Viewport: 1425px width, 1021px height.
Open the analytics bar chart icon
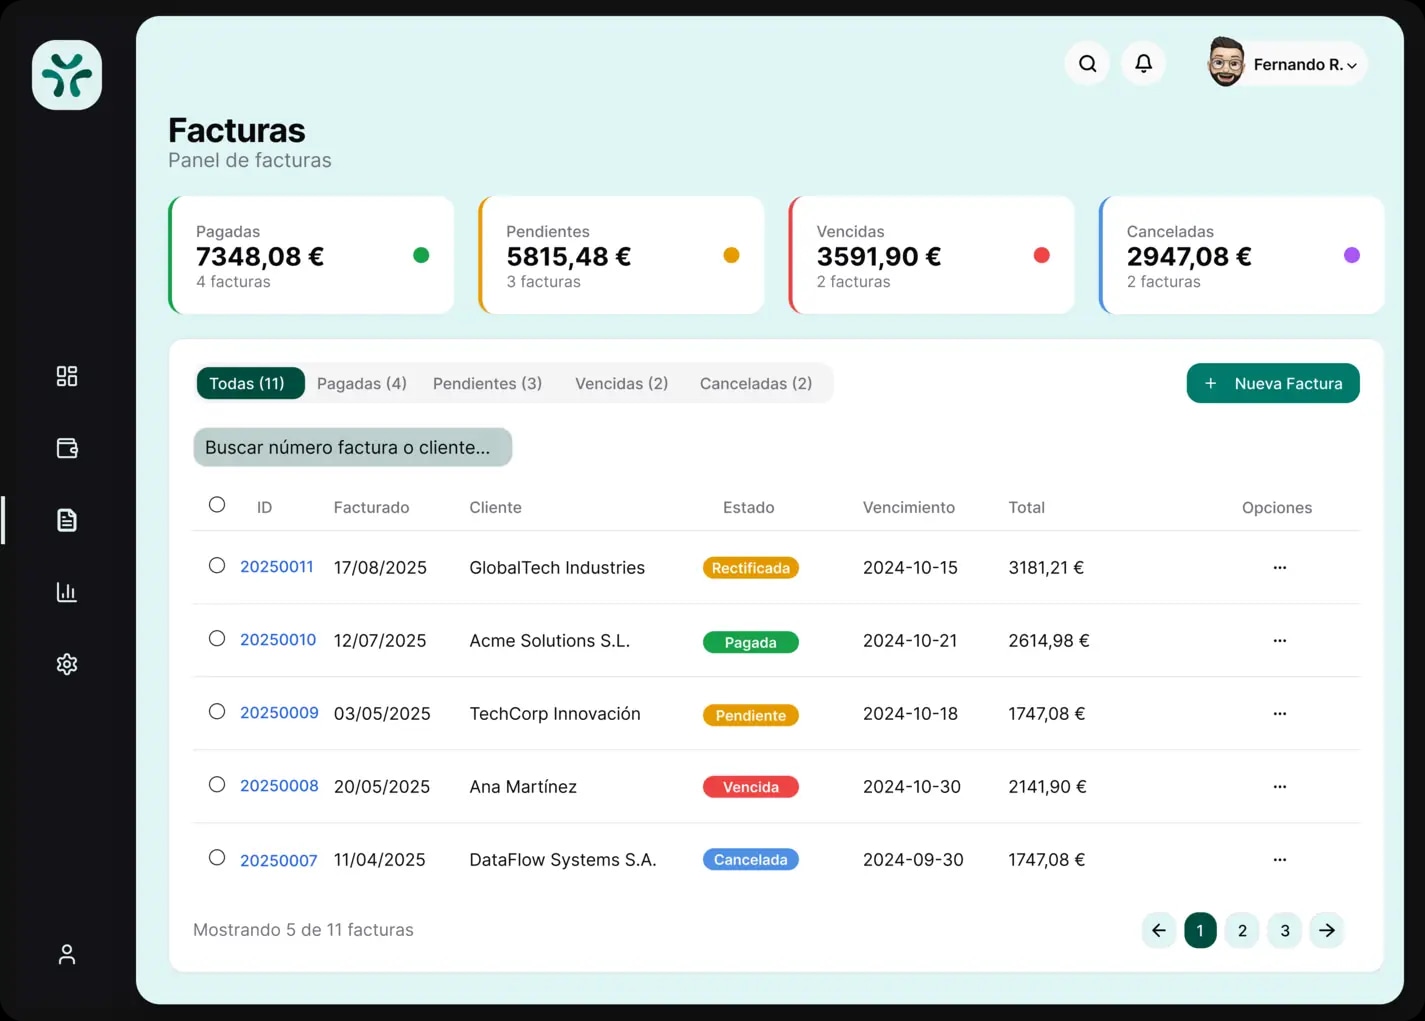pos(67,591)
